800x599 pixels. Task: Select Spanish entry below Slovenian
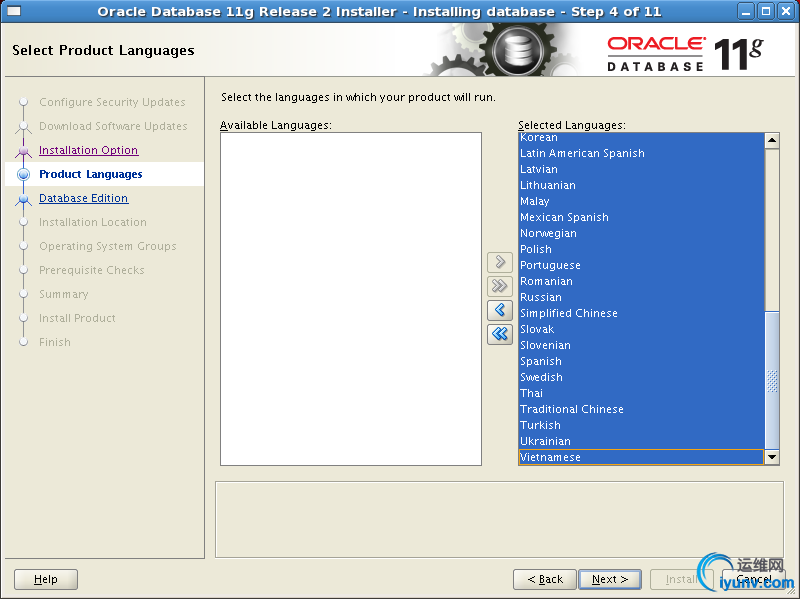(641, 361)
